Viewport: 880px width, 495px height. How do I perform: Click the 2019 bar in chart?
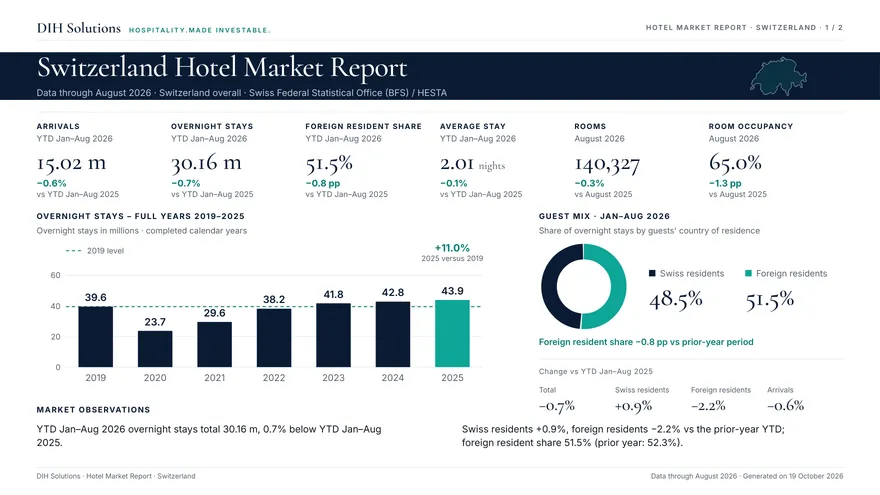click(x=95, y=337)
